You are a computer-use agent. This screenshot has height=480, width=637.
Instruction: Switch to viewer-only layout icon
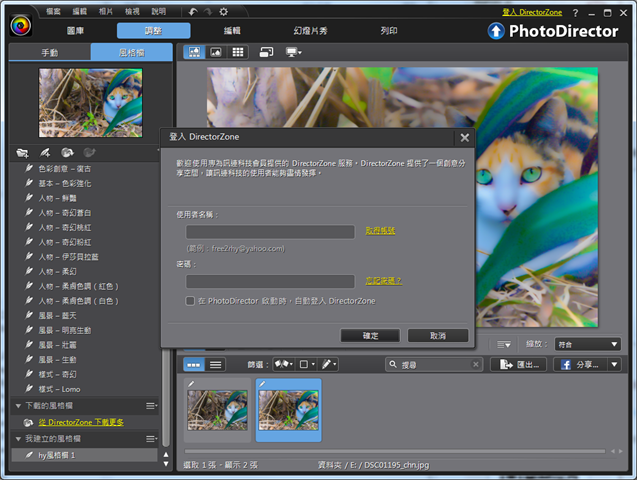[x=216, y=52]
